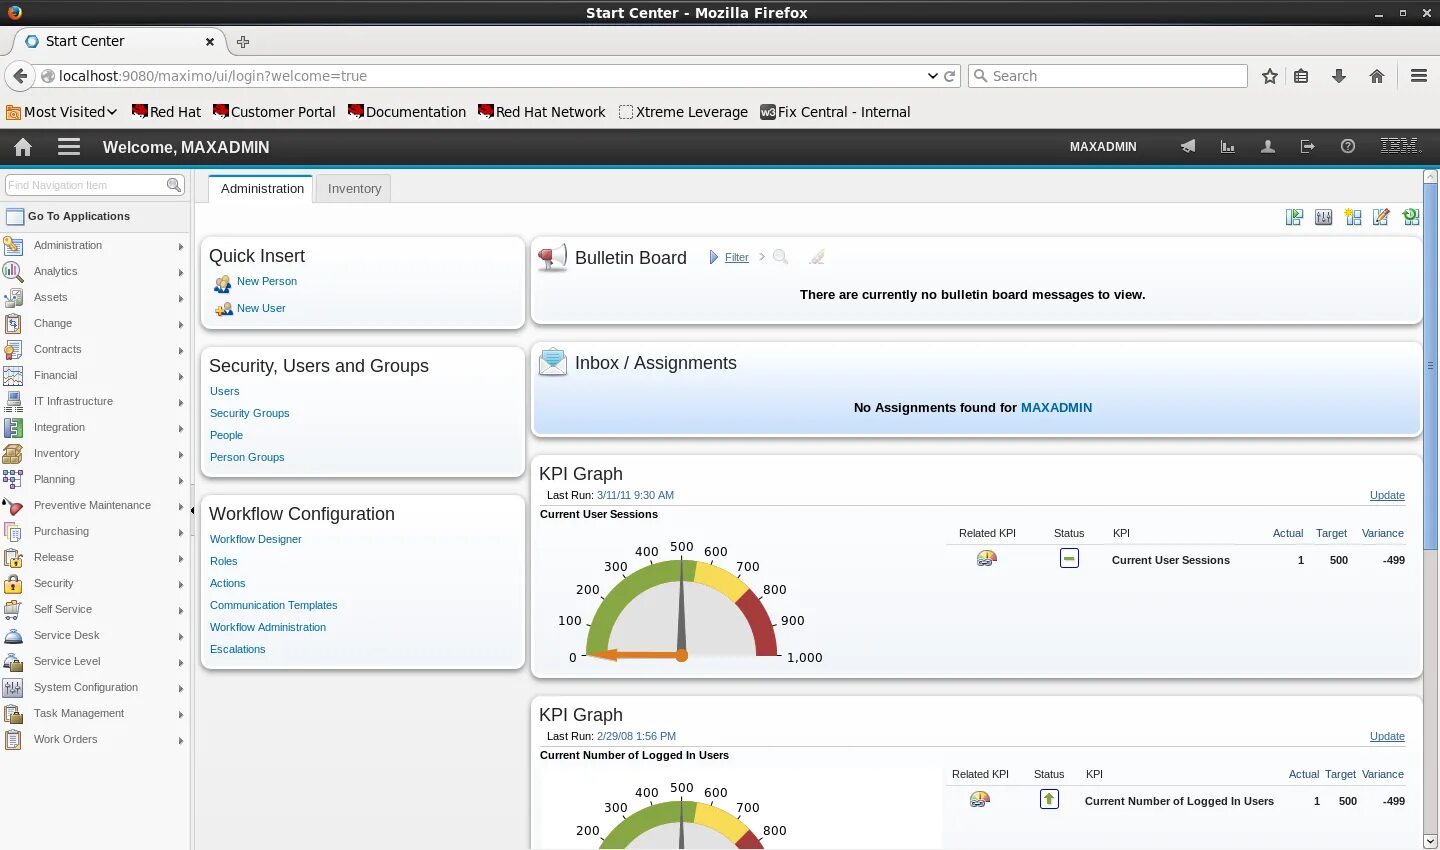Open the URL bar history dropdown arrow
The height and width of the screenshot is (850, 1440).
tap(932, 76)
